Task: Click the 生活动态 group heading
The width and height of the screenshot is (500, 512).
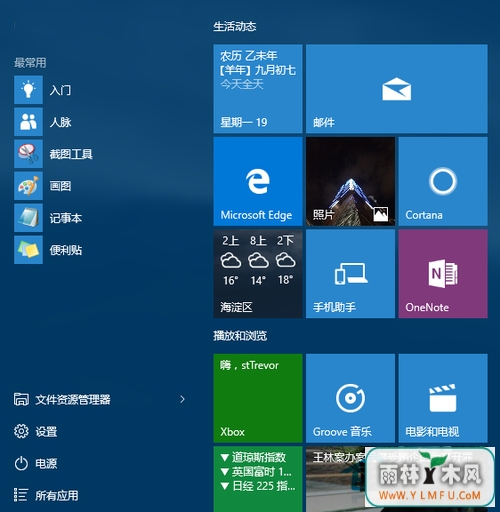Action: tap(235, 26)
